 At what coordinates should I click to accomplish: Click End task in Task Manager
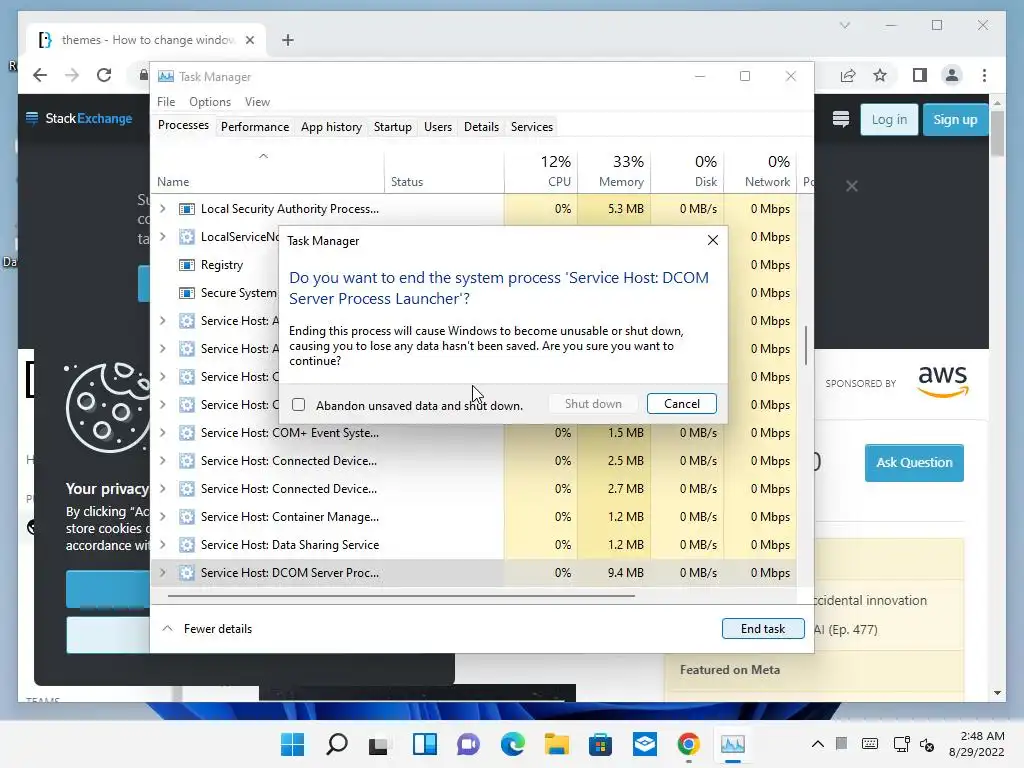click(763, 628)
